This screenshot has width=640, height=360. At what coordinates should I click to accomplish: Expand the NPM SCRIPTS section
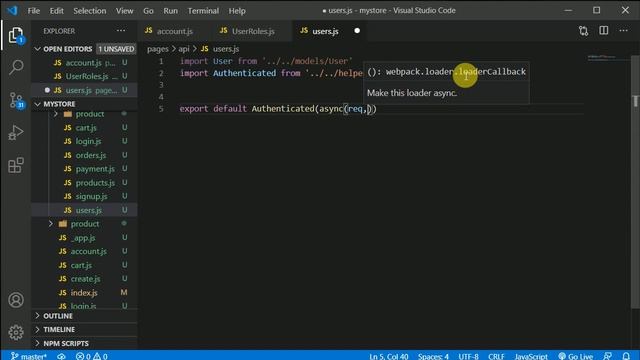click(x=66, y=343)
